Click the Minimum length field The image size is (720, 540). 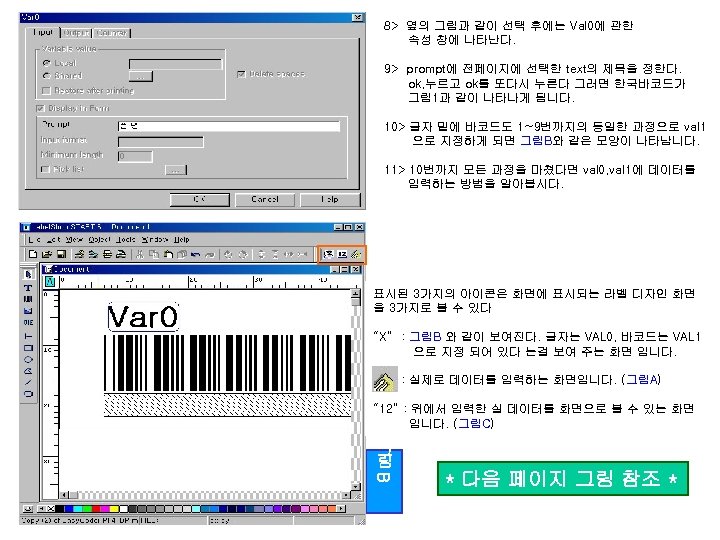135,156
